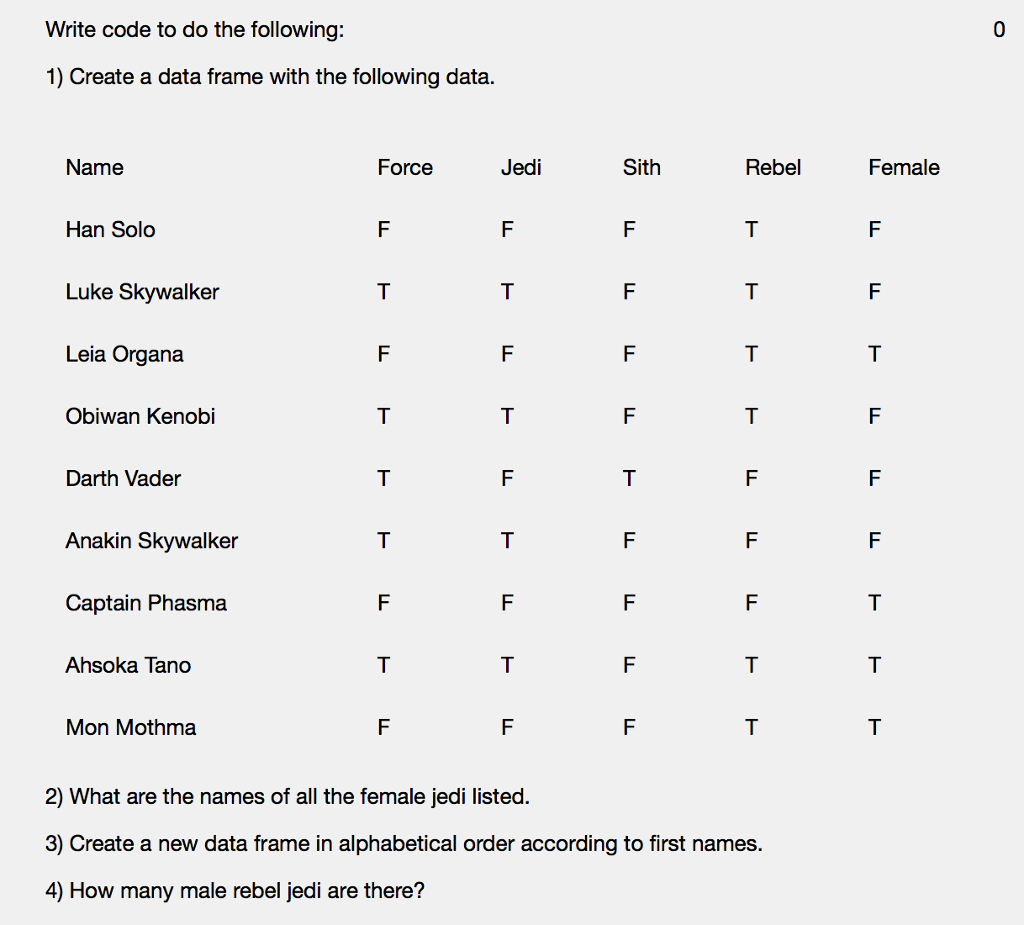Click the Sith value for Darth Vader
This screenshot has height=925, width=1024.
tap(628, 479)
